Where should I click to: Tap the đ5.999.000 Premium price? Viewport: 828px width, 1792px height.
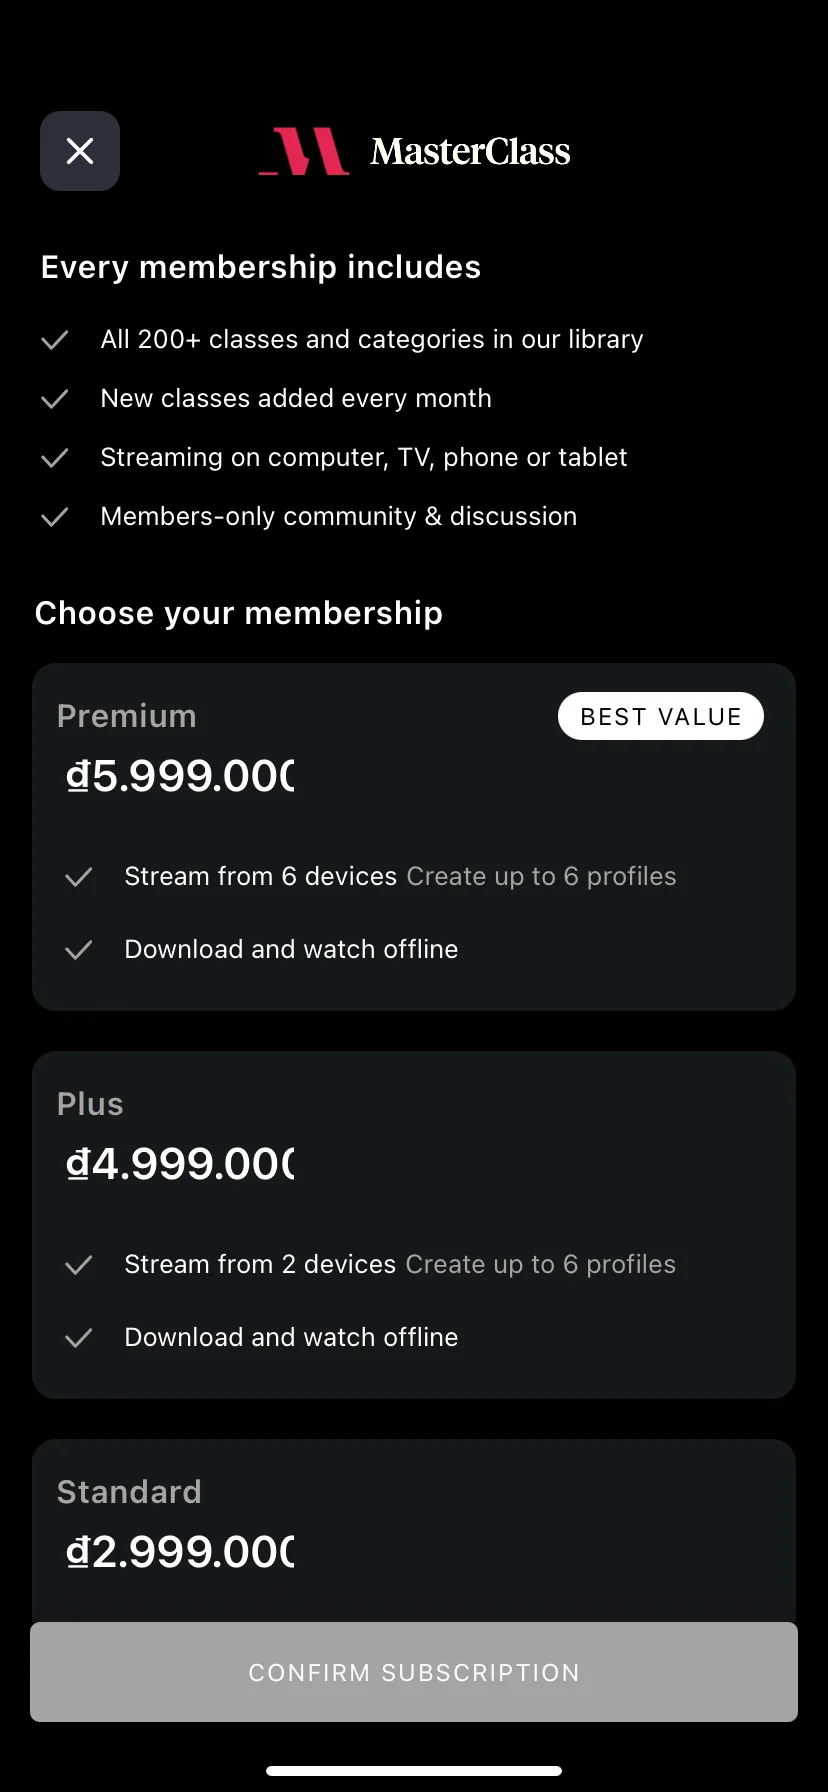tap(180, 776)
